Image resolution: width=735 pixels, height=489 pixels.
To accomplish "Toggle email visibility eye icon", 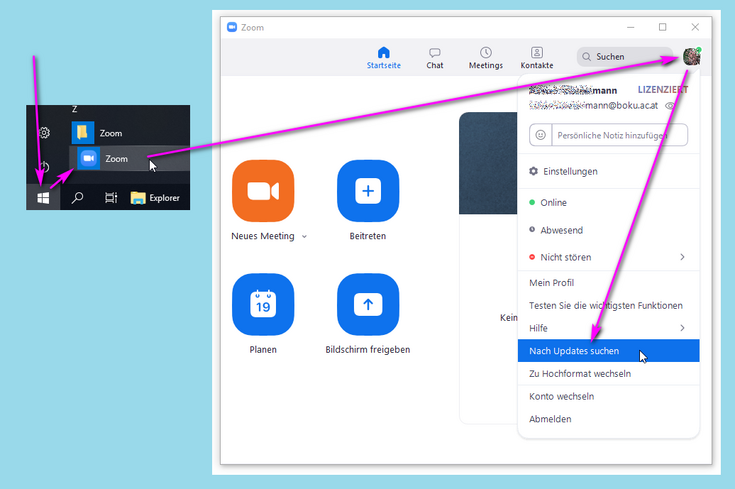I will tap(669, 106).
